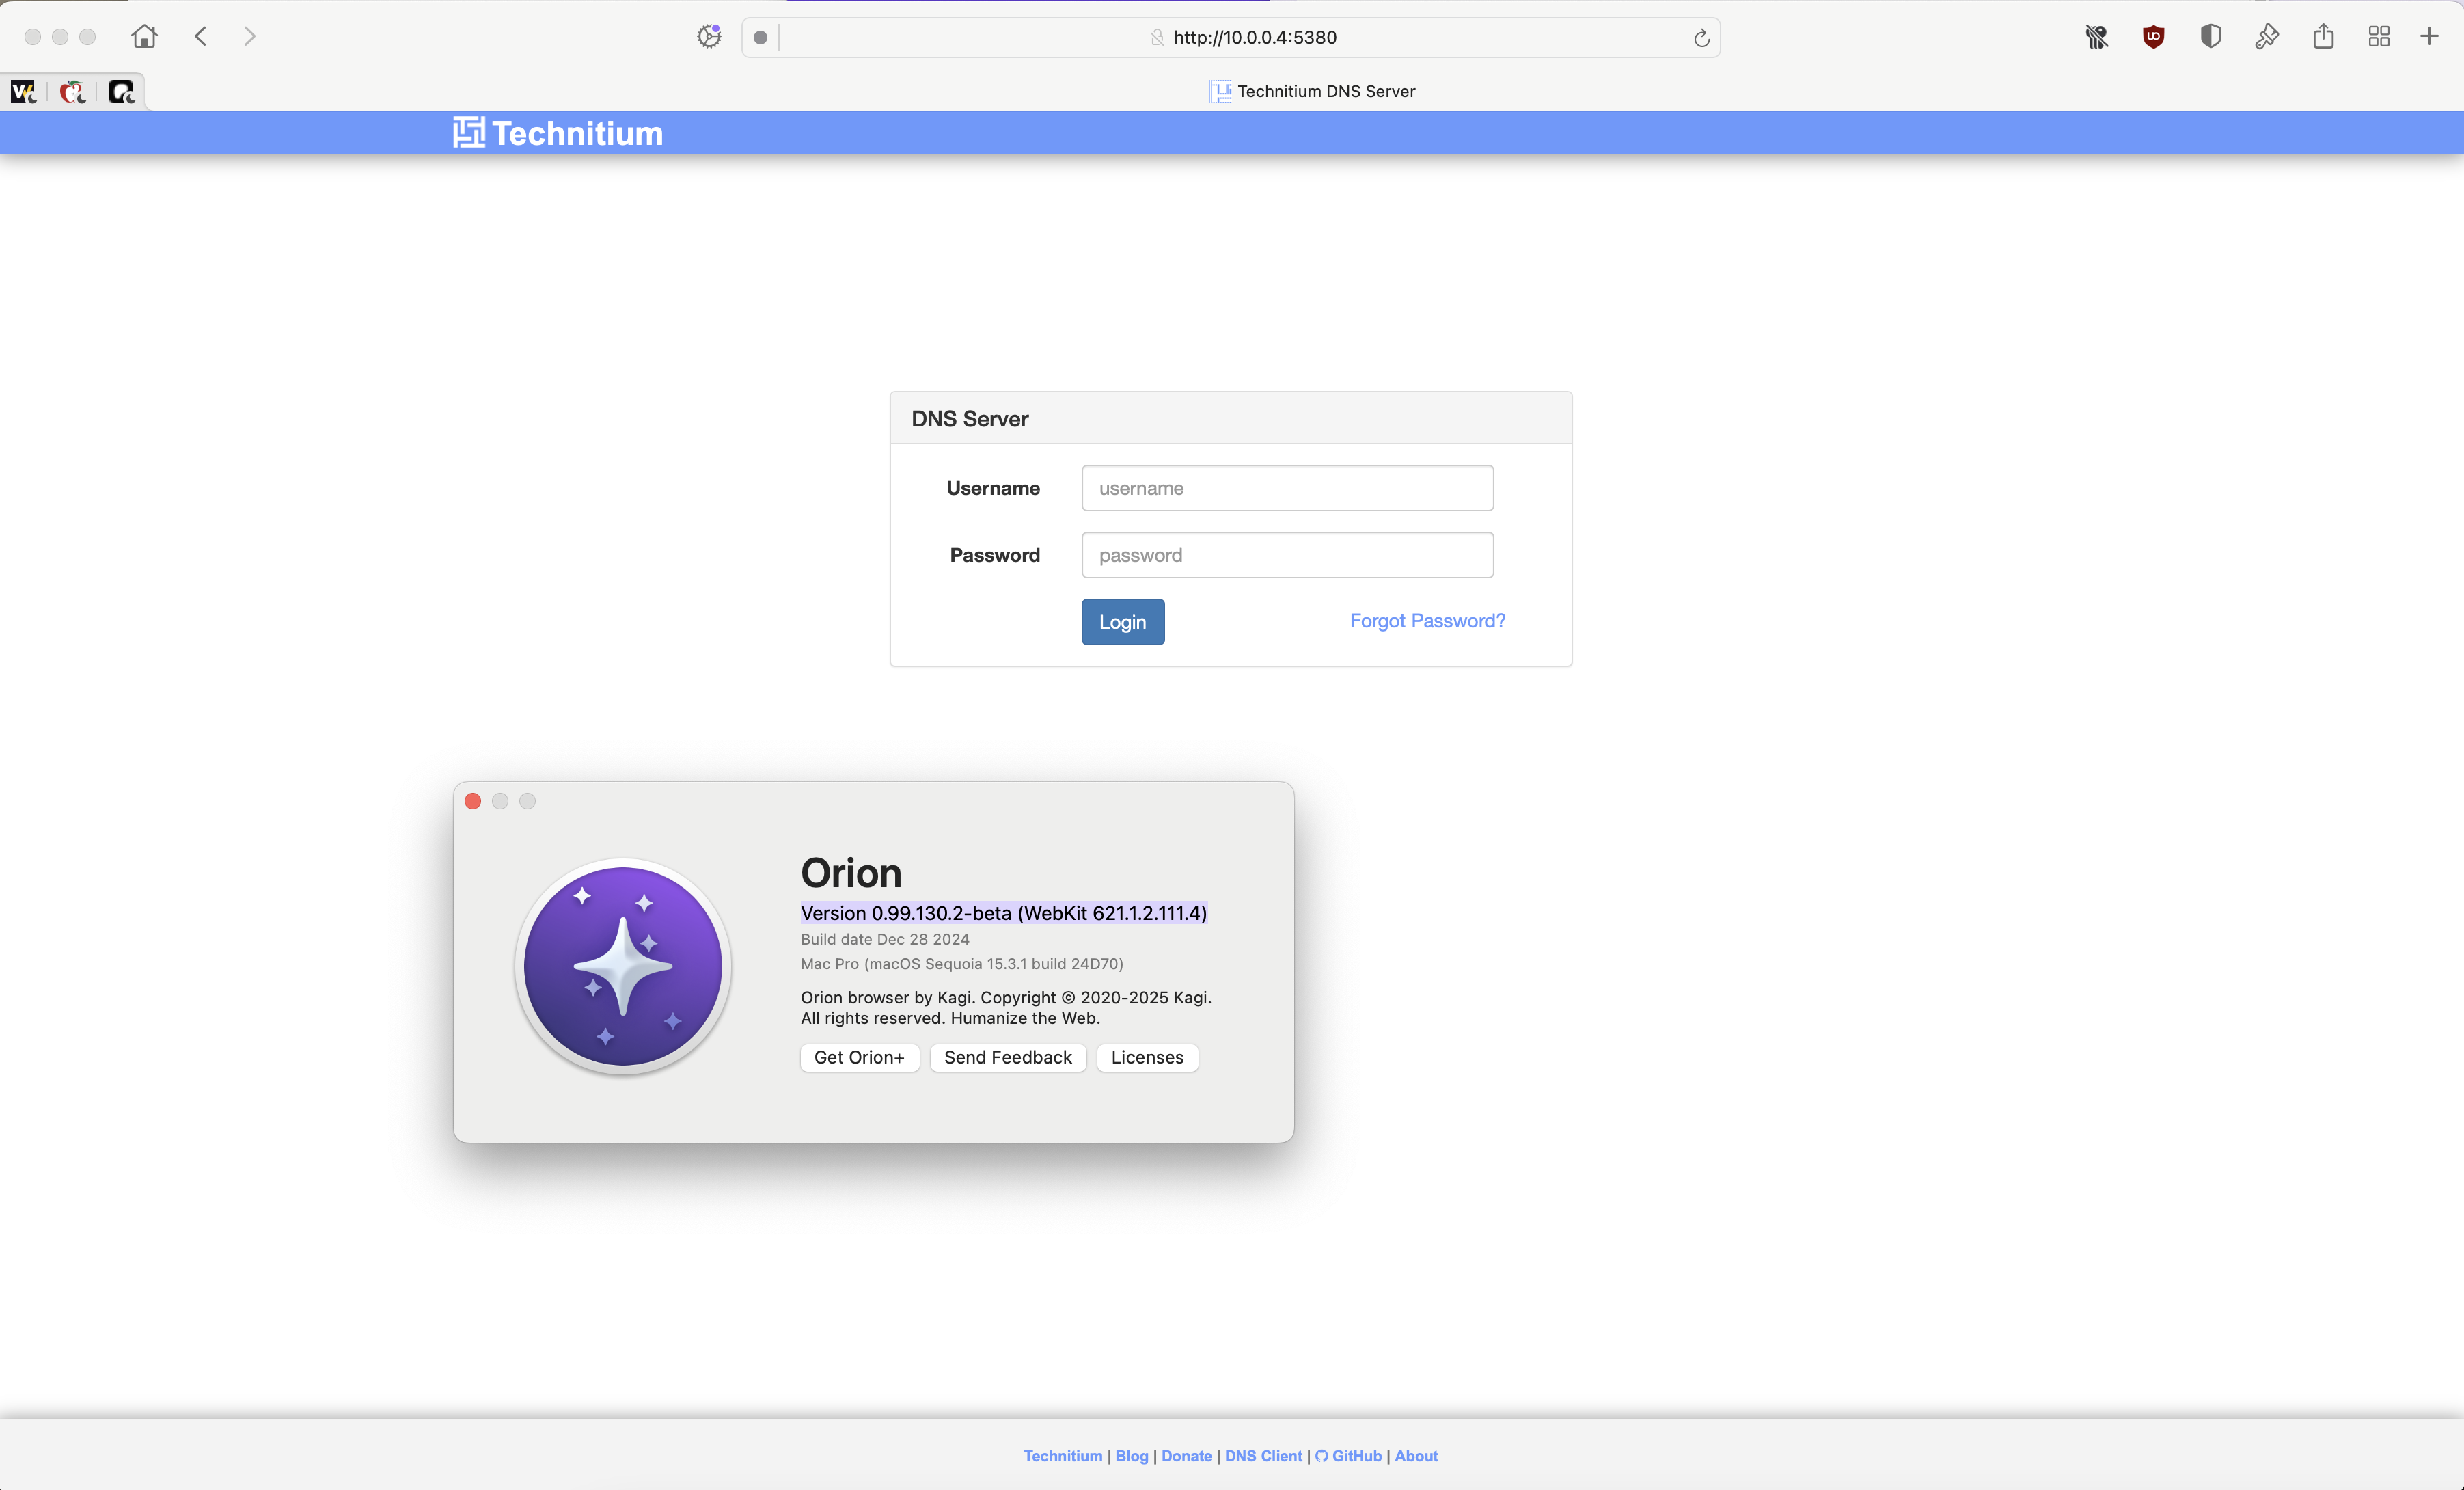Focus the Username input field
This screenshot has width=2464, height=1490.
1287,488
